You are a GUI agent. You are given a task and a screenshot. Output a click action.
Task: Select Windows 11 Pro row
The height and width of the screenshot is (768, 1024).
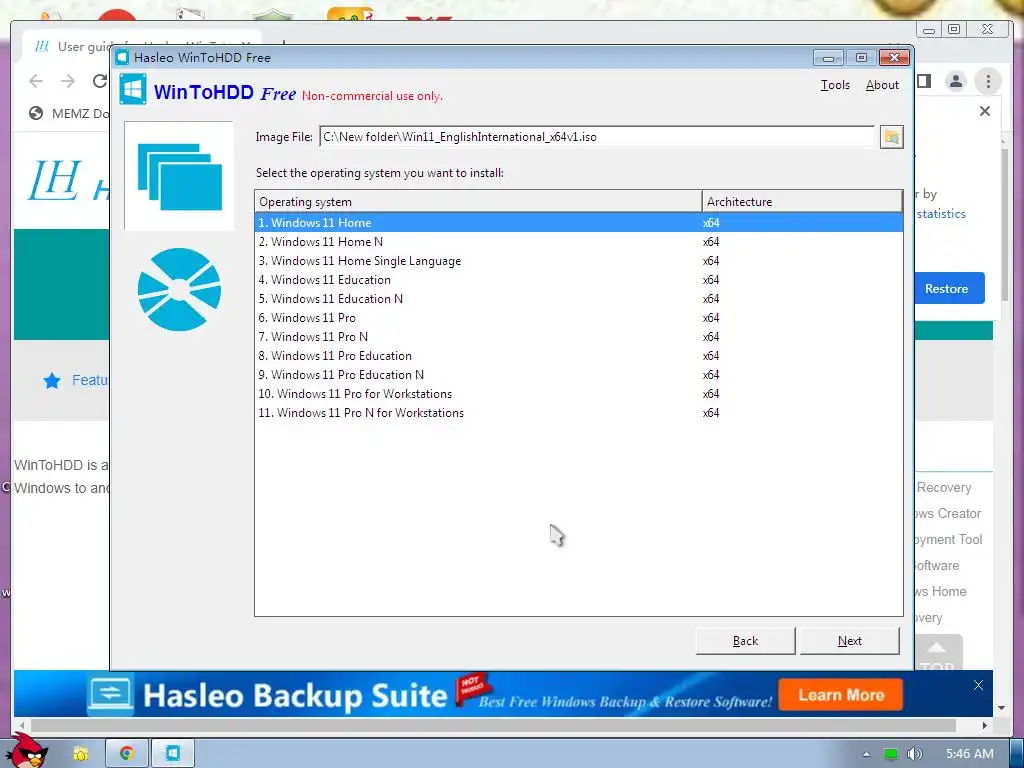point(579,317)
